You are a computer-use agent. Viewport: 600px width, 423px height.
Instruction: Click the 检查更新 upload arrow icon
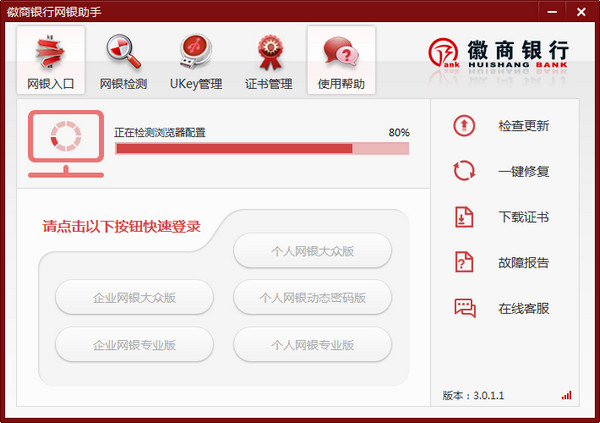point(464,126)
